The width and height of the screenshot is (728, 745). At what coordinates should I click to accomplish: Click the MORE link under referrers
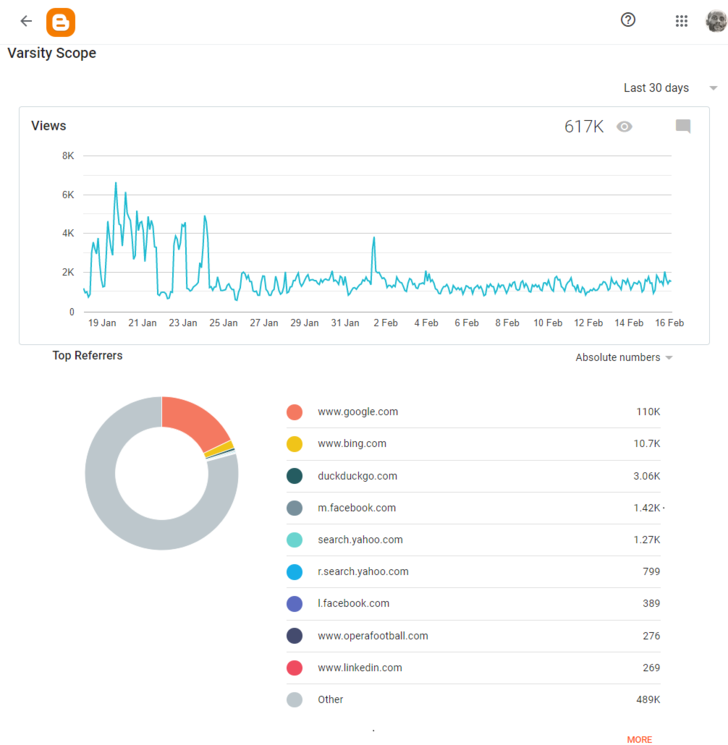pyautogui.click(x=640, y=739)
